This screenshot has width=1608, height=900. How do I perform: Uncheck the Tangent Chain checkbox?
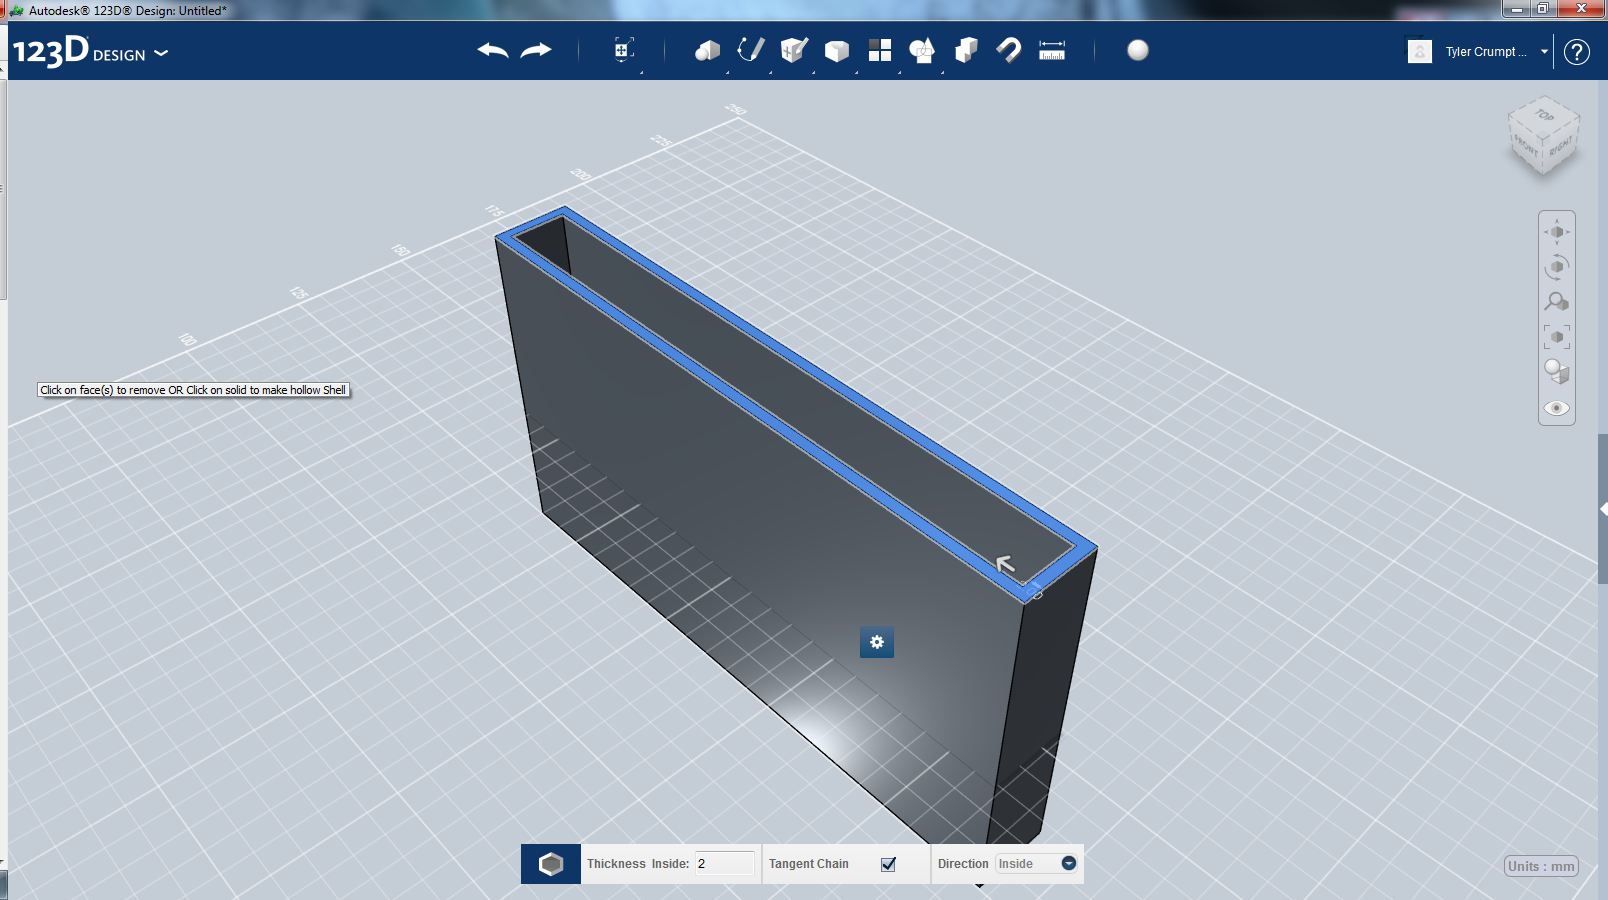click(x=888, y=864)
